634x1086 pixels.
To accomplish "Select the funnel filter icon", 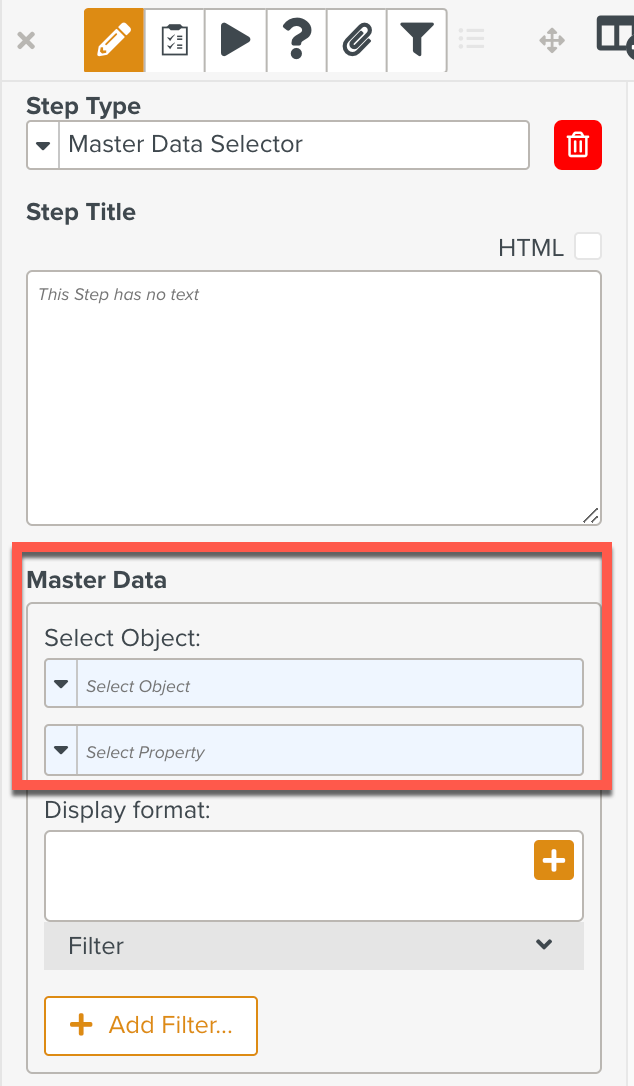I will click(417, 41).
